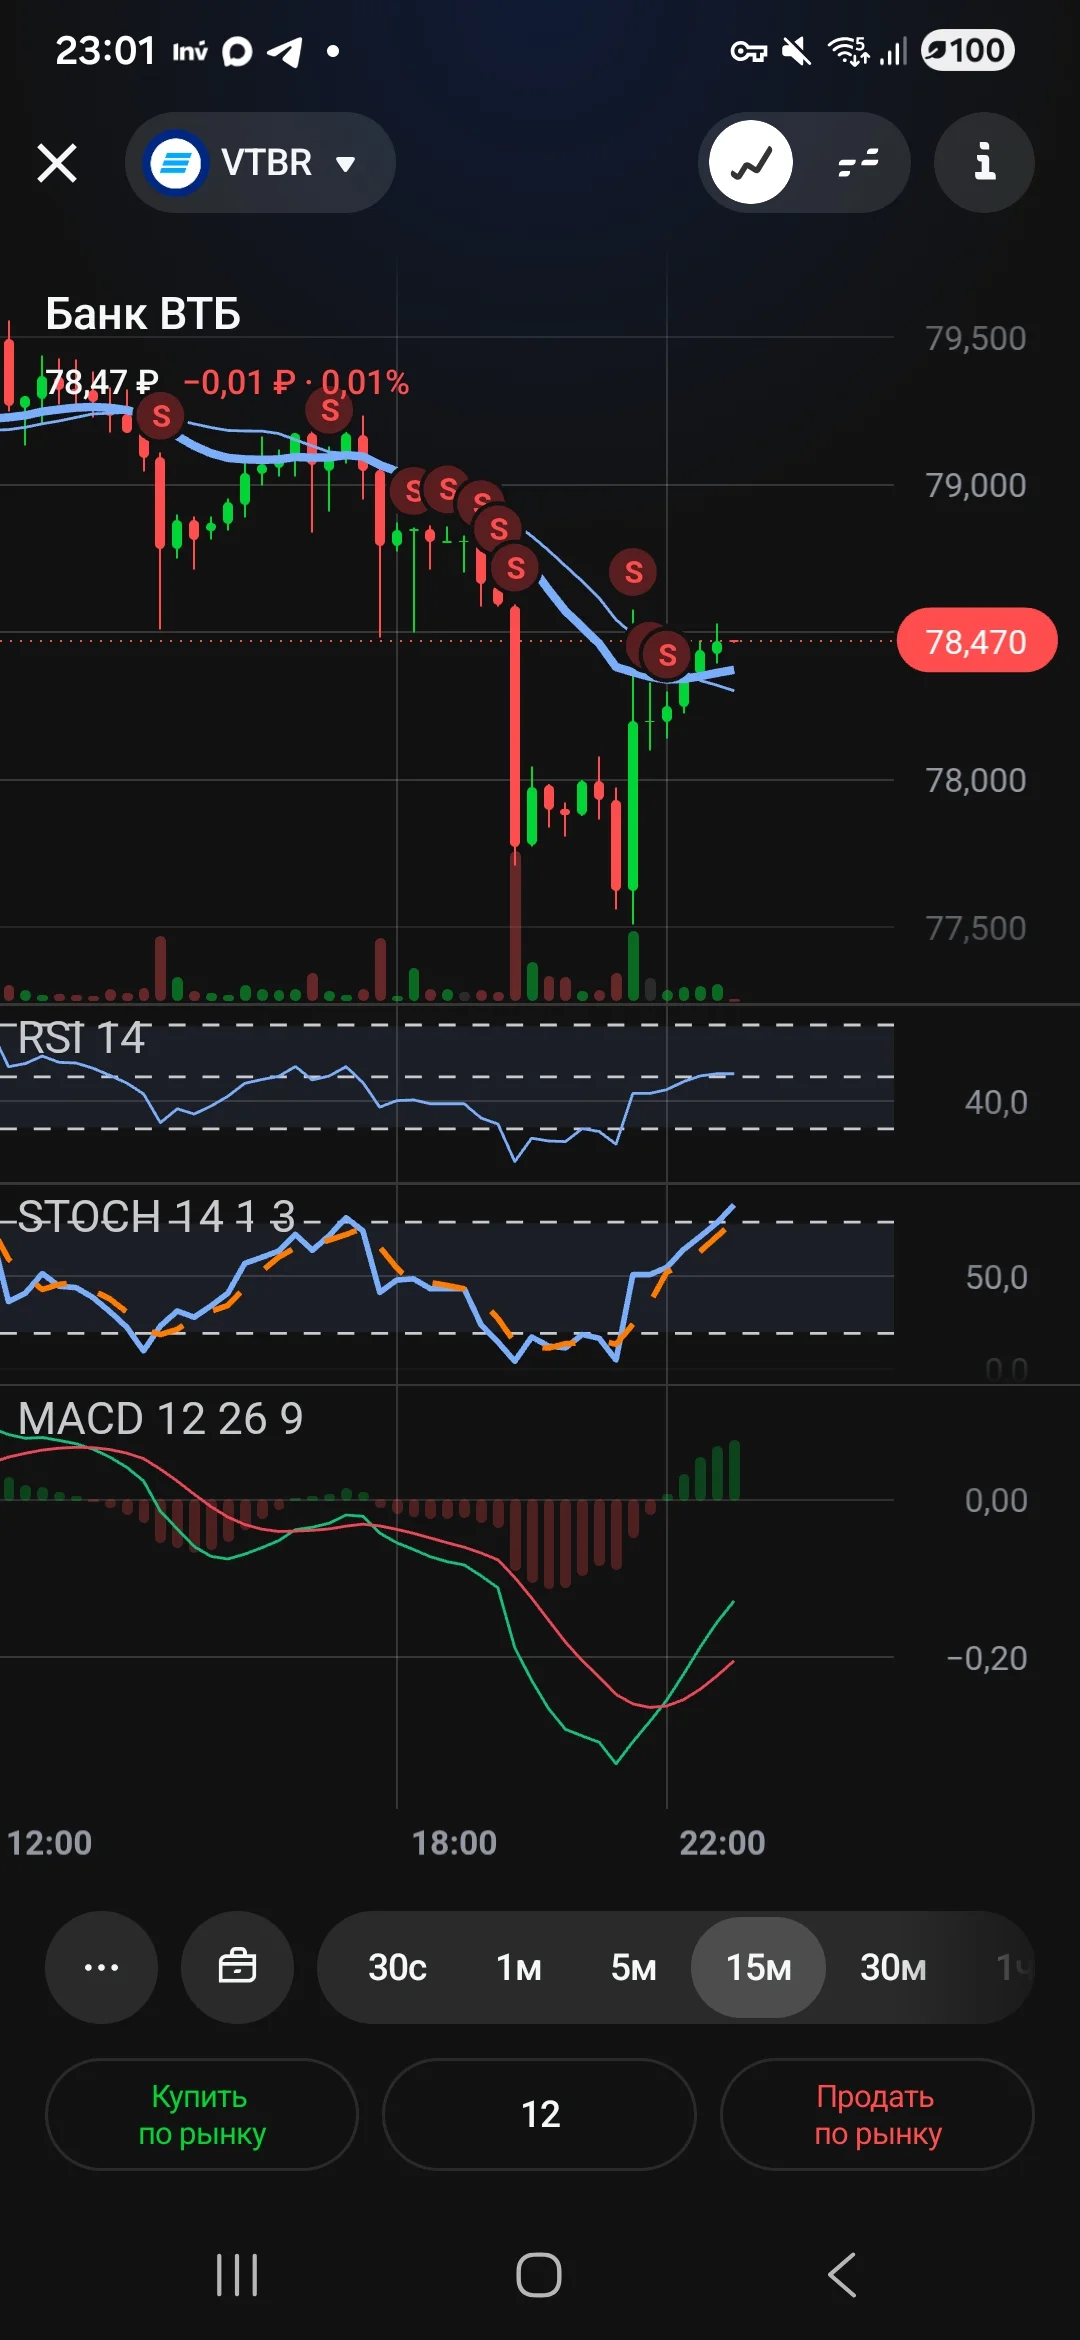The height and width of the screenshot is (2340, 1080).
Task: Tap the Android back button
Action: point(842,2275)
